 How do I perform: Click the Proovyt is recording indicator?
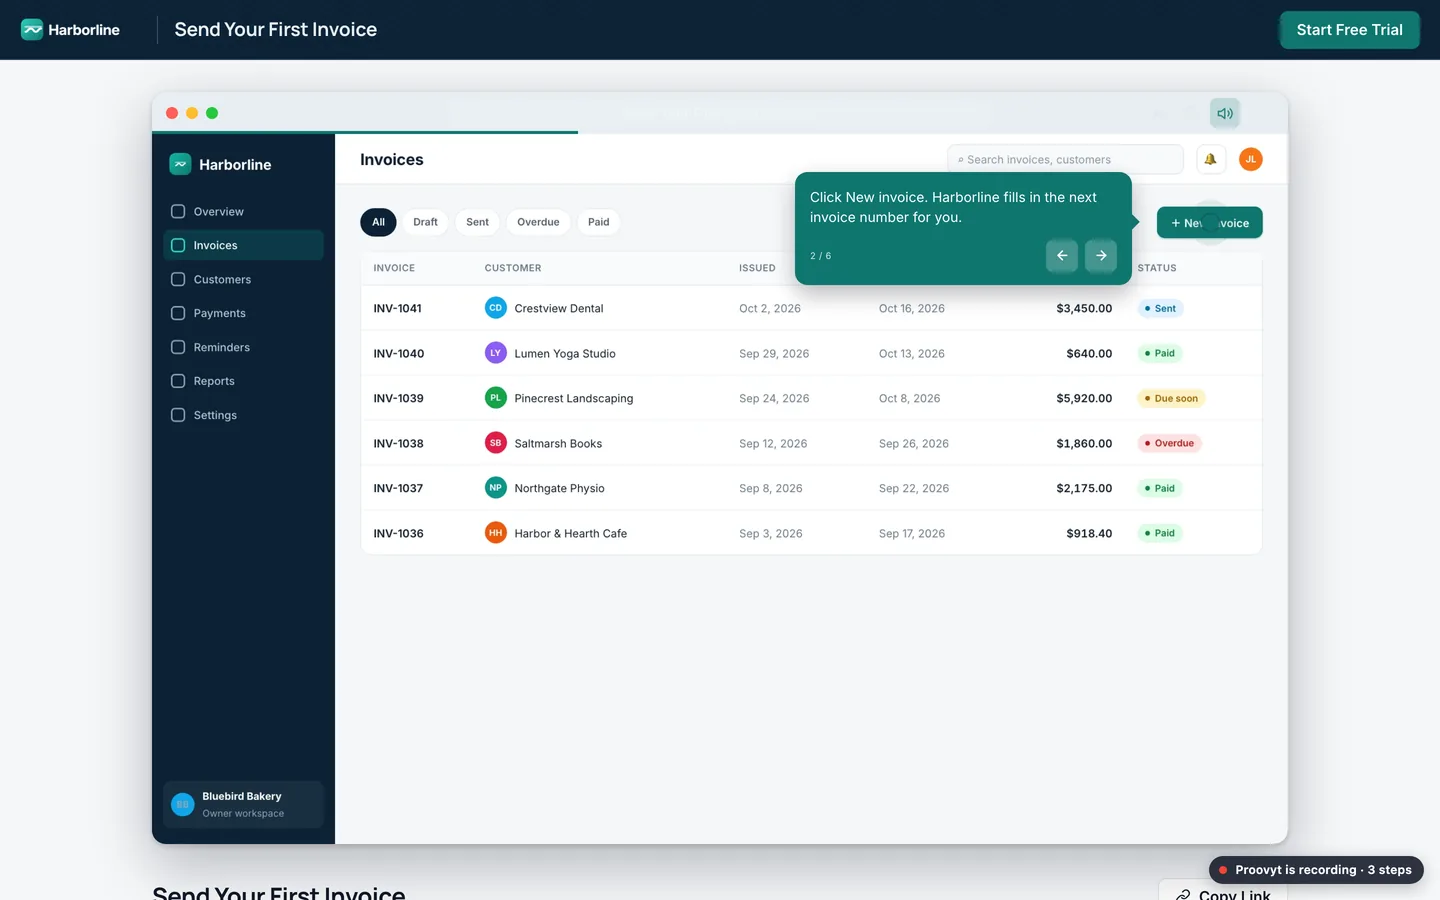(1316, 870)
